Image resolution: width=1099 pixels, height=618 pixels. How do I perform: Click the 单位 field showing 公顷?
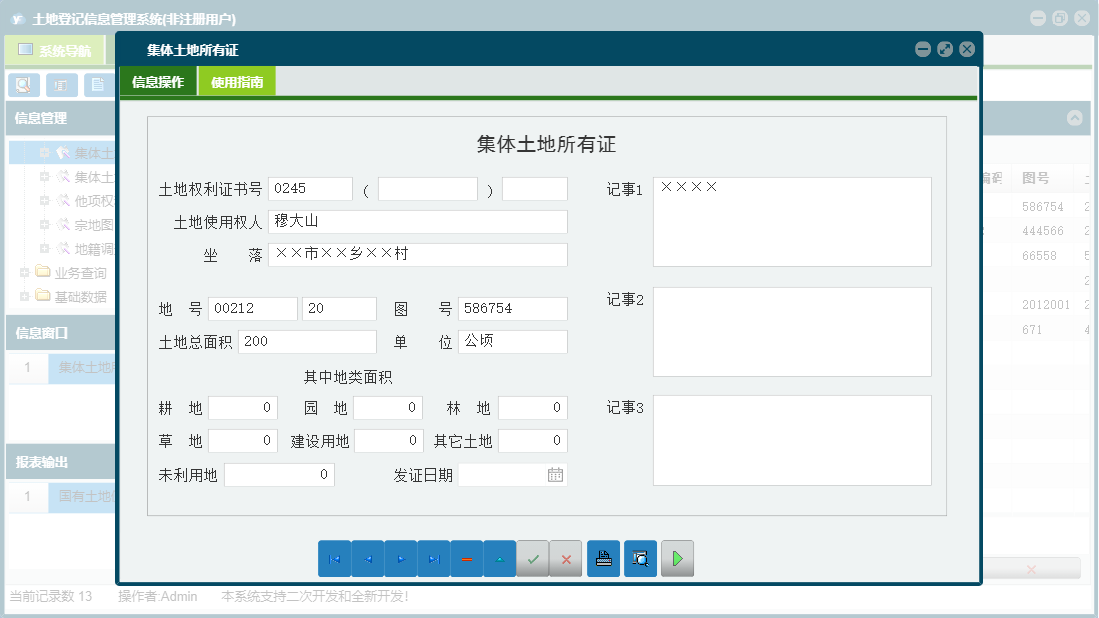point(513,341)
